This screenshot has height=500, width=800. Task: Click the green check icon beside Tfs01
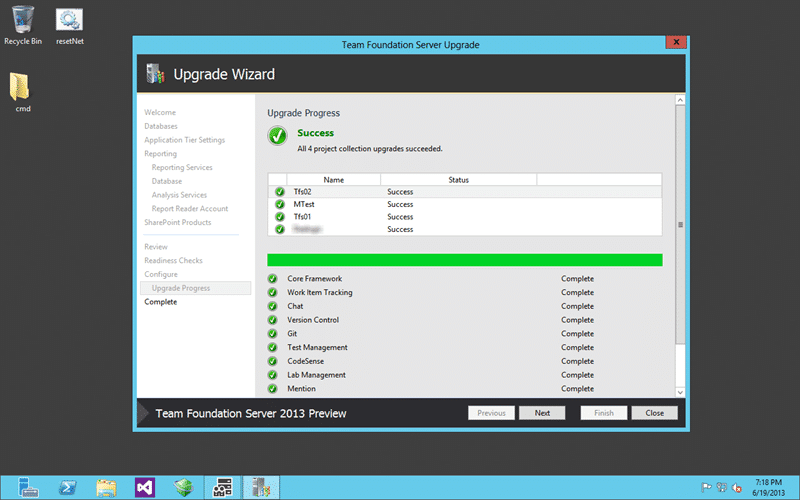tap(280, 217)
